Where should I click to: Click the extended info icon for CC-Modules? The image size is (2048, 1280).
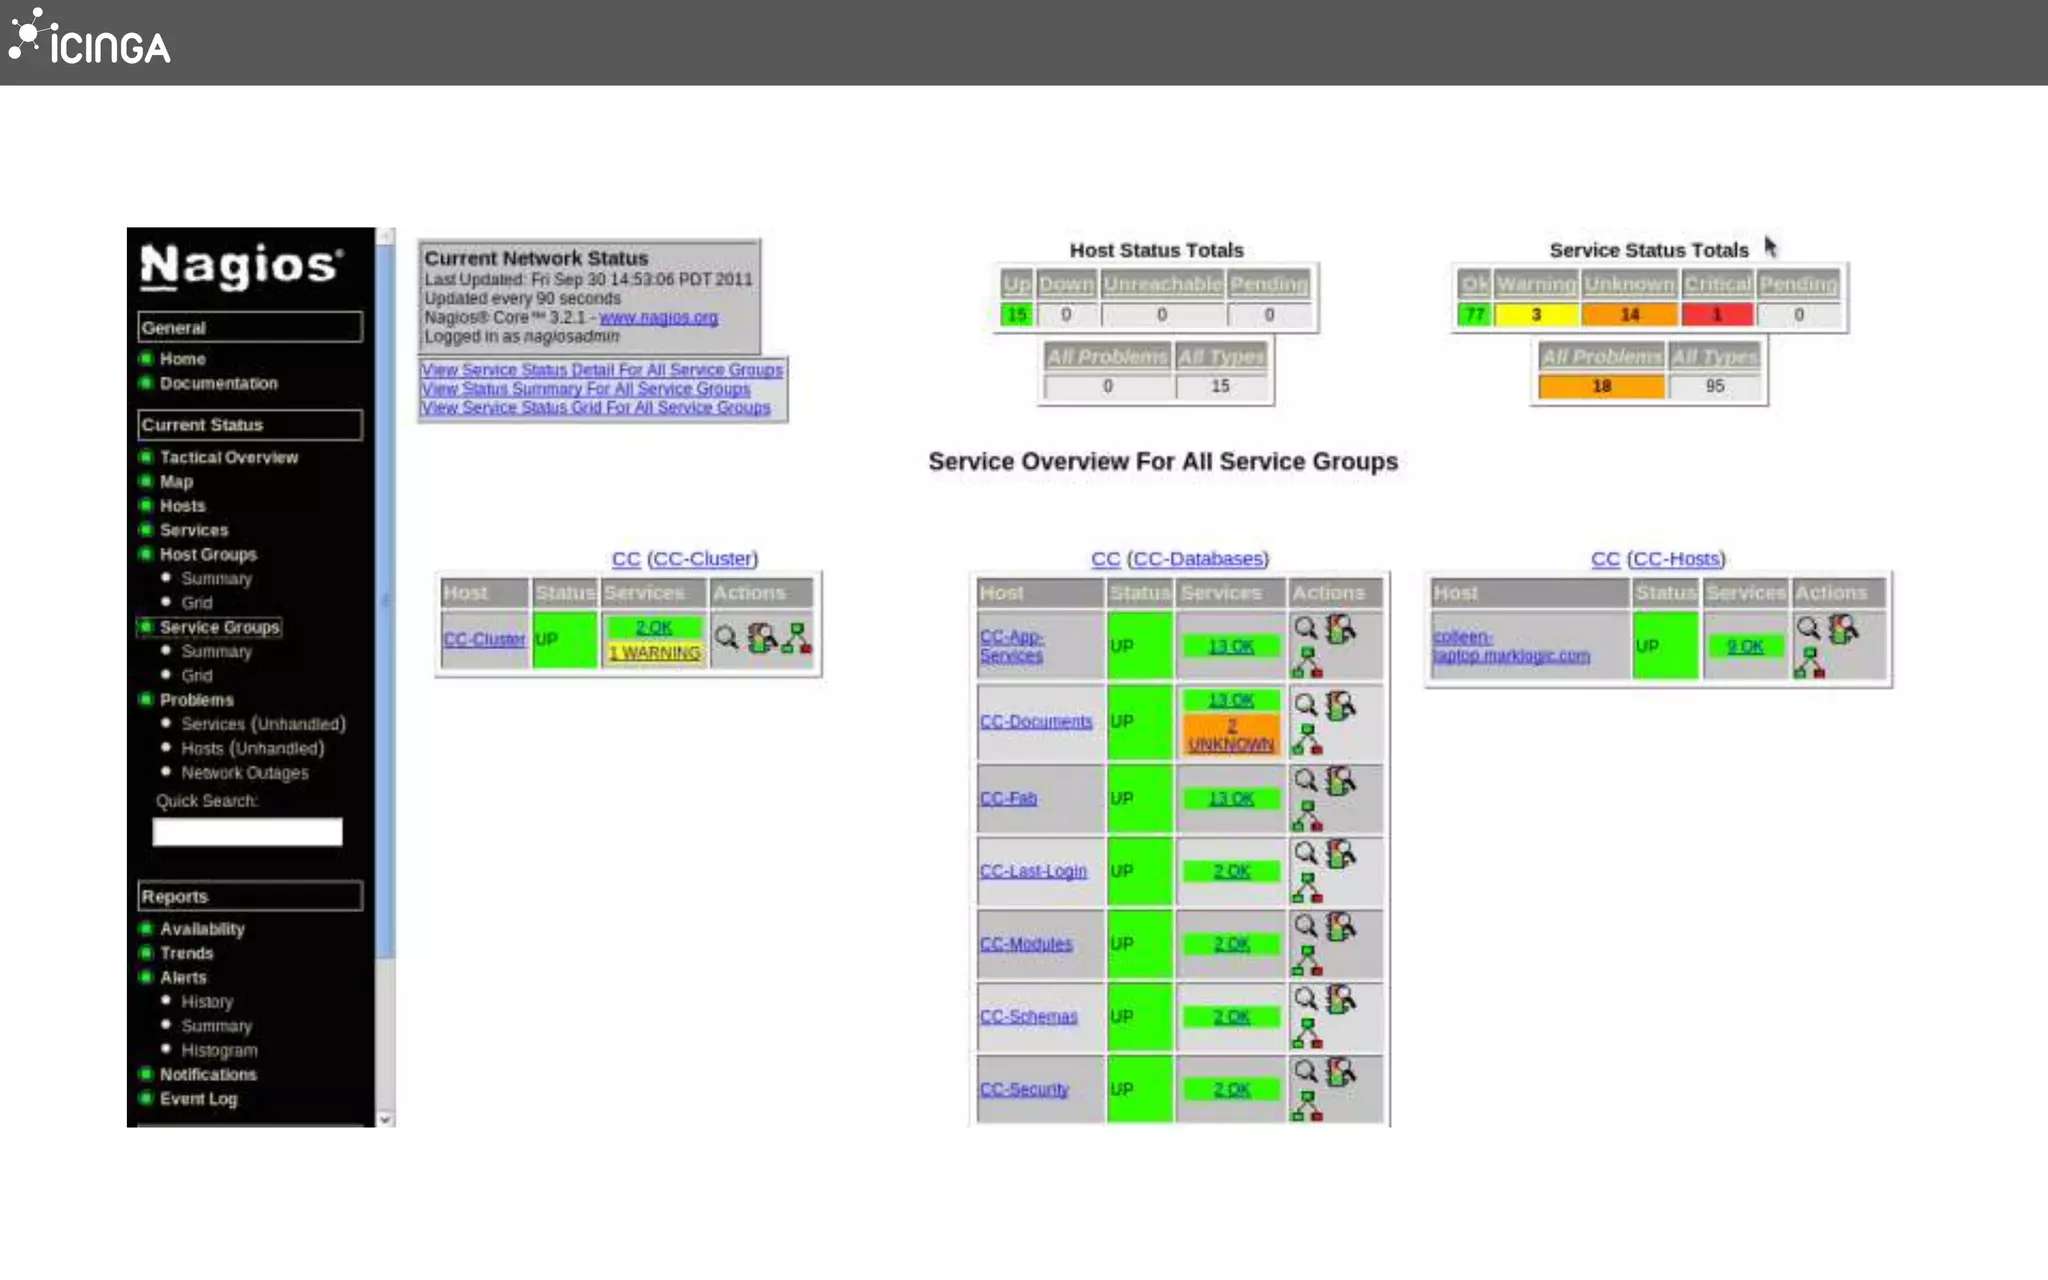coord(1340,926)
